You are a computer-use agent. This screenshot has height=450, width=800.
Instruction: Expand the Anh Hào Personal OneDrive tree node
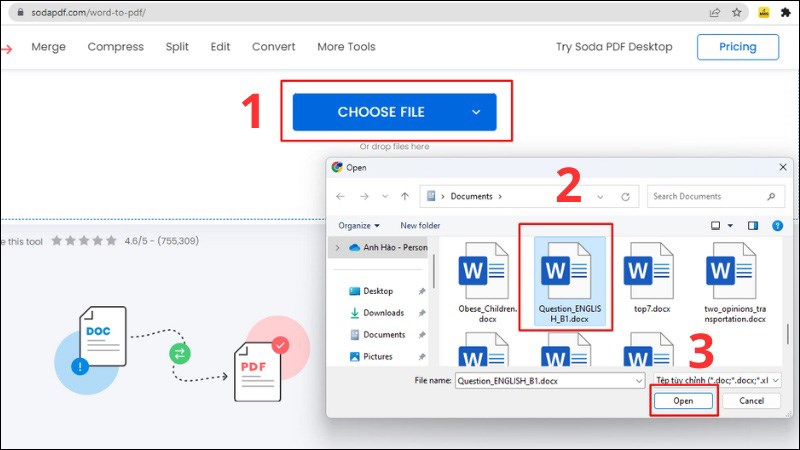[x=338, y=247]
